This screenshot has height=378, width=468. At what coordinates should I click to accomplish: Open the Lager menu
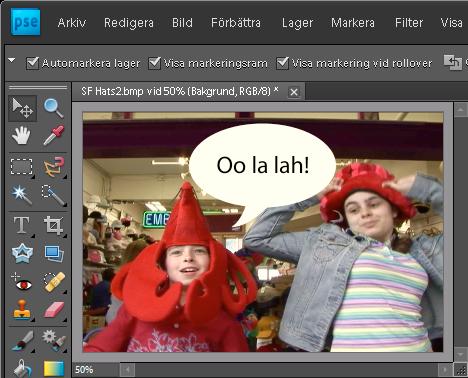pos(297,23)
